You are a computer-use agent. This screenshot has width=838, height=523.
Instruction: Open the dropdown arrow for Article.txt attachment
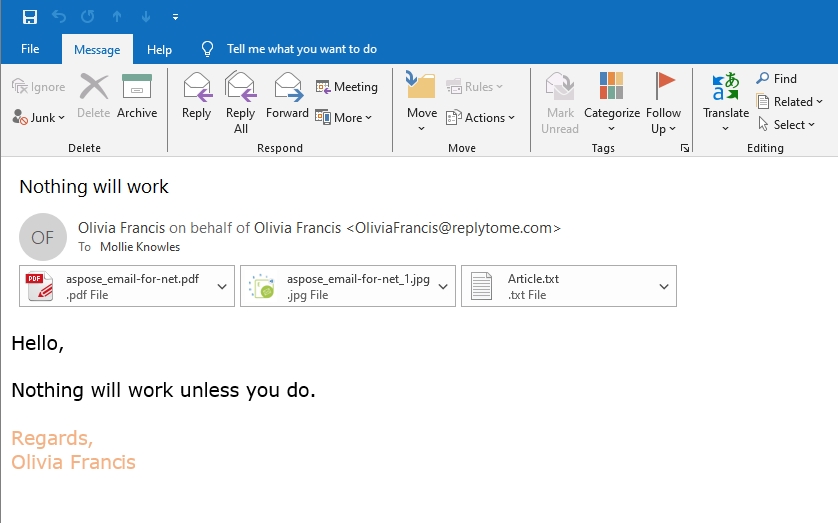664,287
